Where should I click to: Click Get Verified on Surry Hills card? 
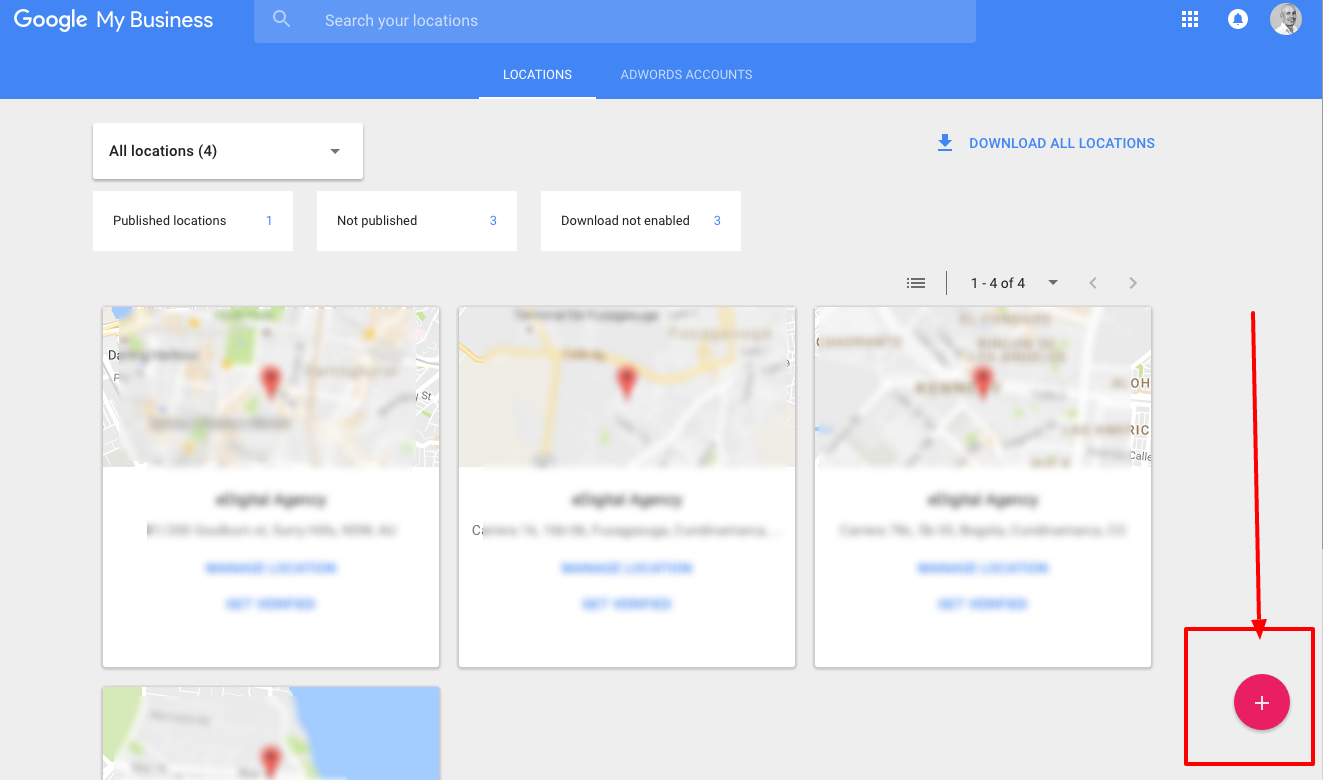[x=271, y=604]
